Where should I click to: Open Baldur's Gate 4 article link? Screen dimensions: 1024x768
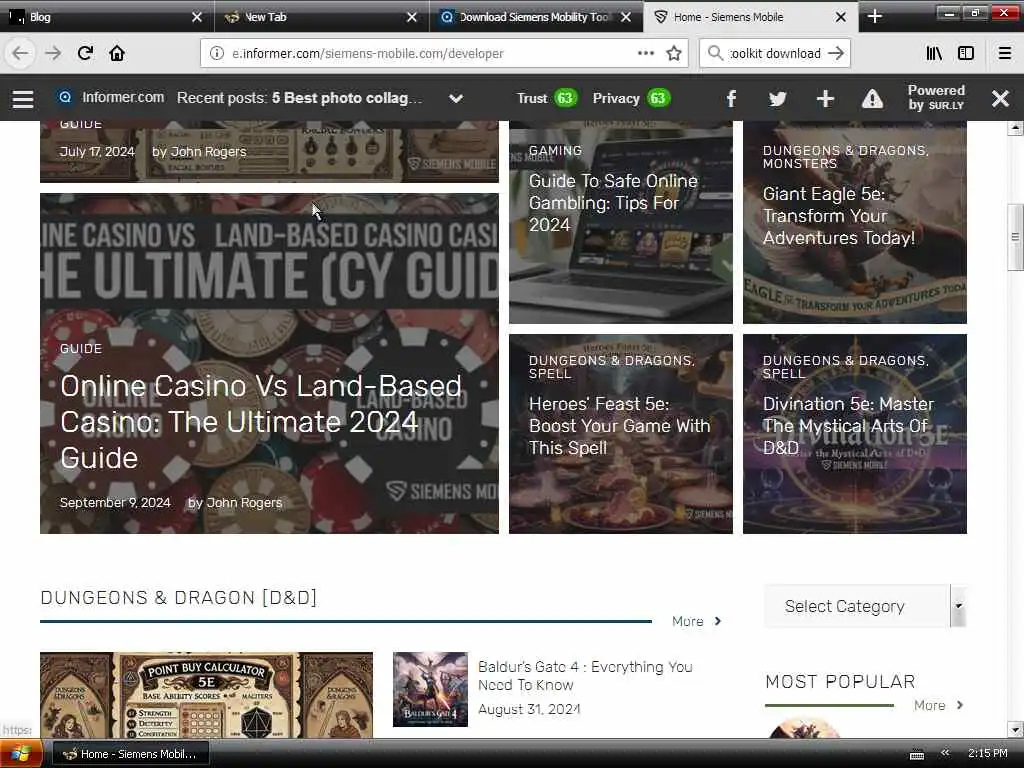[x=585, y=675]
